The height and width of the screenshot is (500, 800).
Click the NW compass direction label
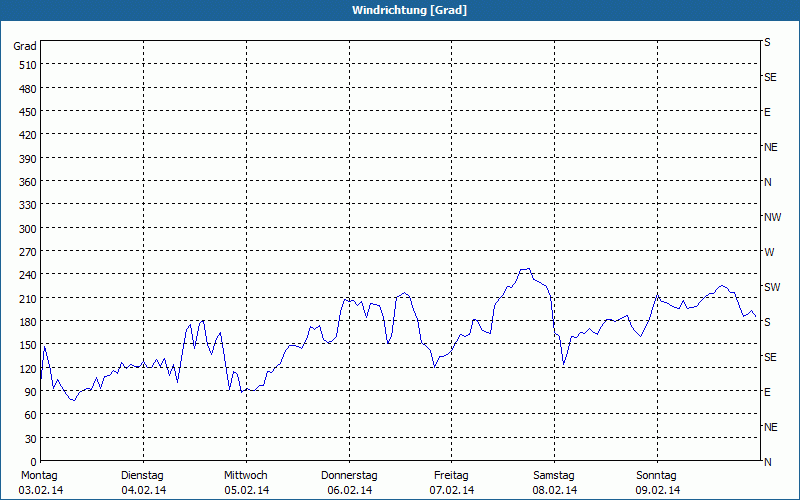772,217
